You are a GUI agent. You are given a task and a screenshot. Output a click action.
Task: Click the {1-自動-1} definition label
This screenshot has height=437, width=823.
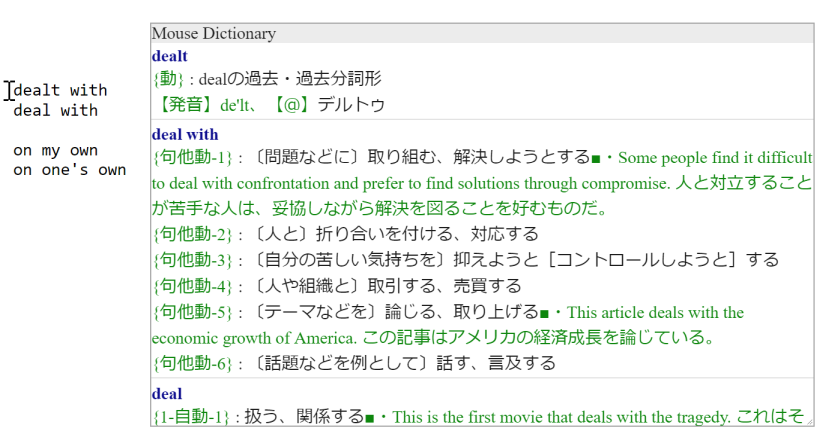click(x=192, y=415)
